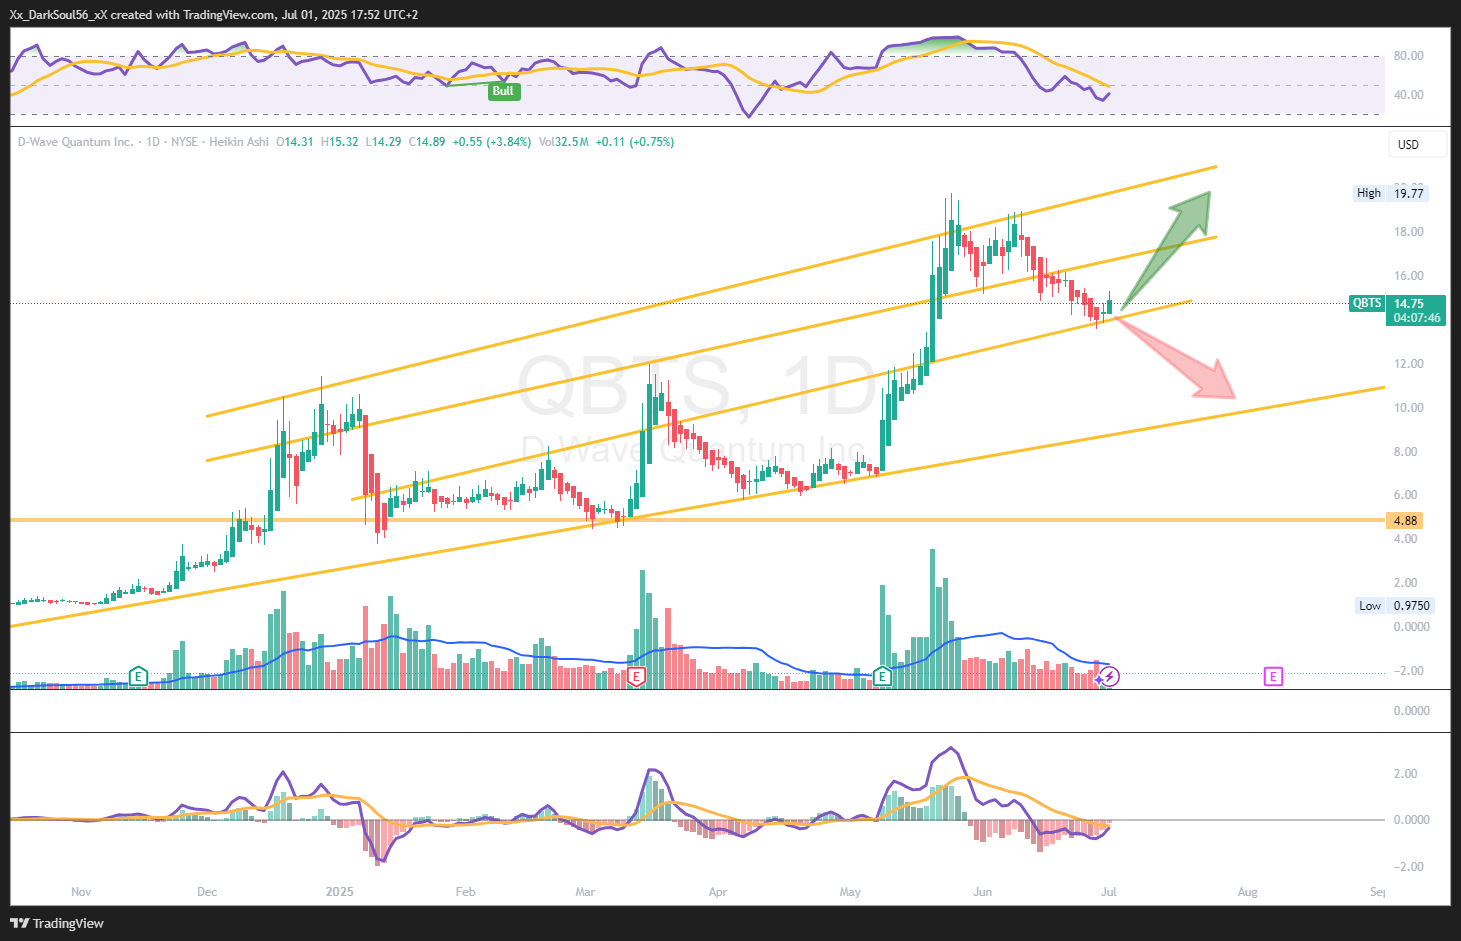Open the purple upcoming earnings marker near August
Screen dimensions: 1461x941
[1273, 677]
